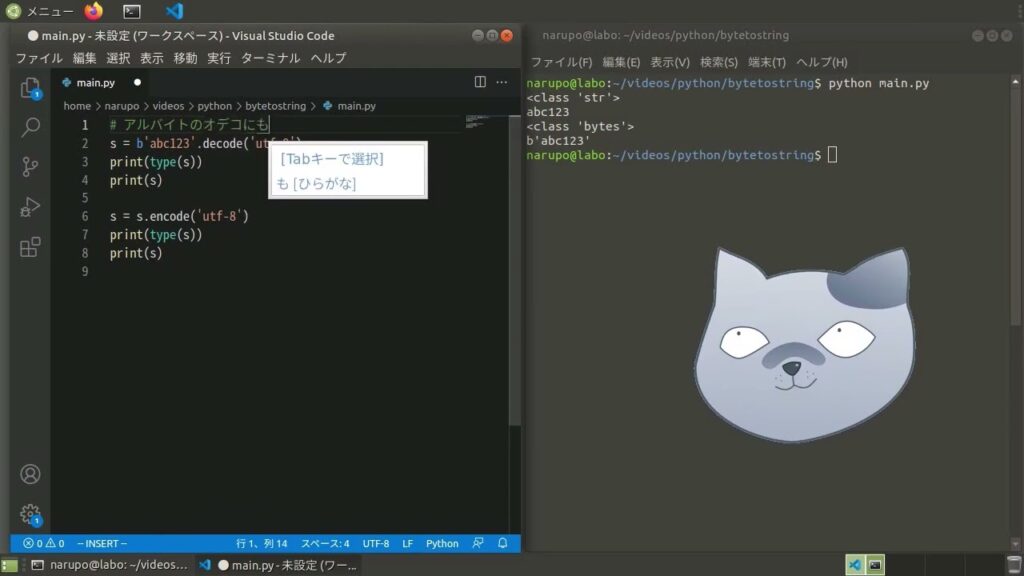Select the main.py editor tab
This screenshot has width=1024, height=576.
(x=96, y=82)
